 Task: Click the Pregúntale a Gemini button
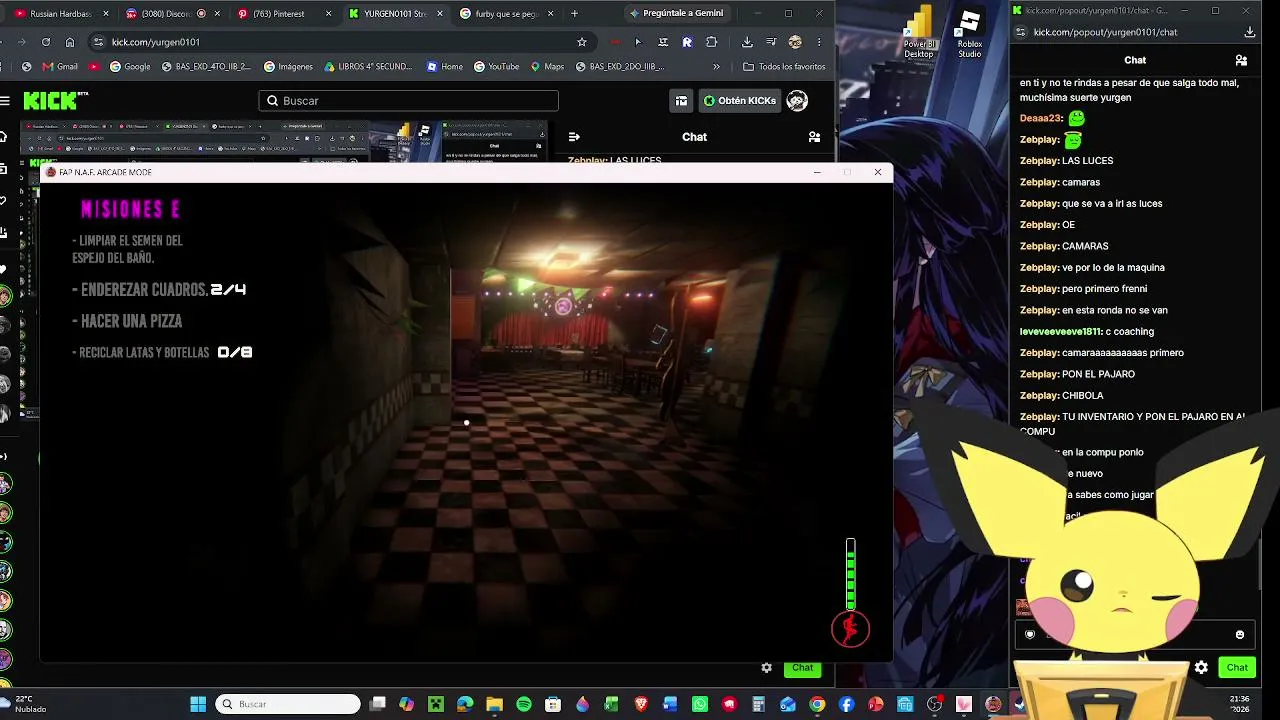pyautogui.click(x=676, y=14)
